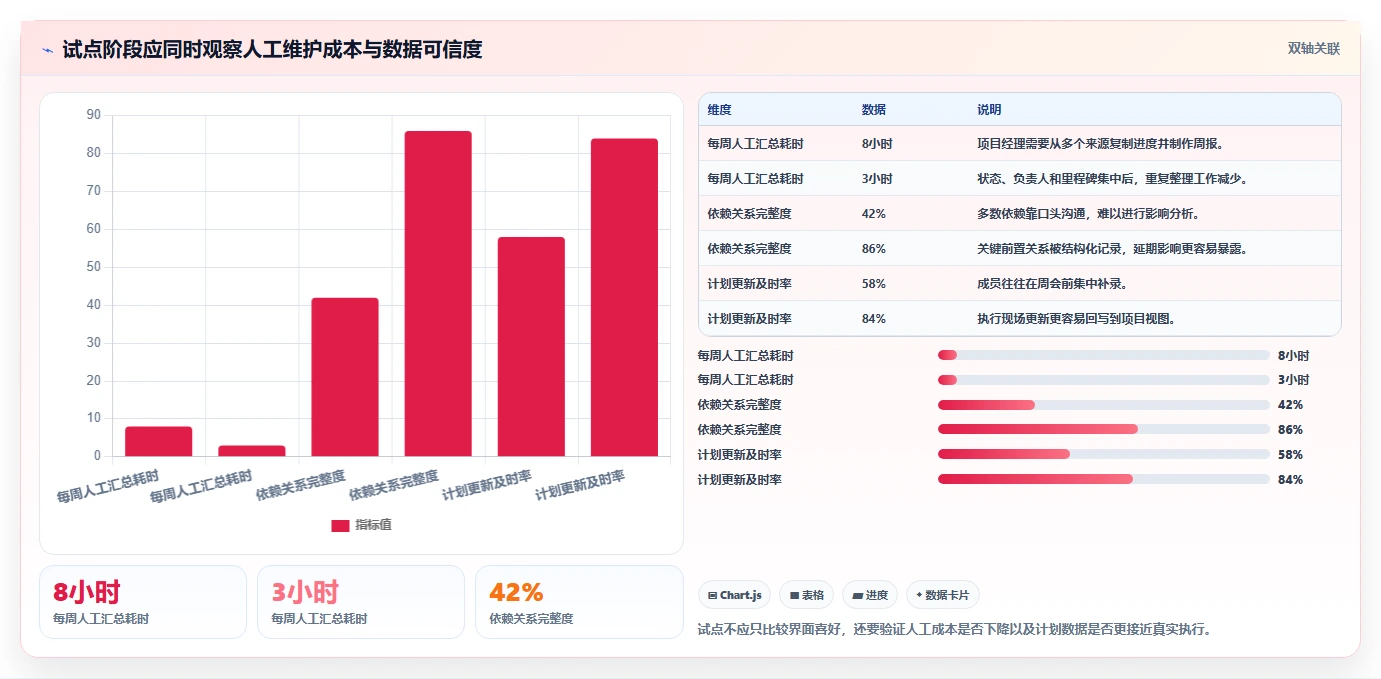The height and width of the screenshot is (679, 1381).
Task: Click the 90 label on the y-axis
Action: click(x=94, y=115)
